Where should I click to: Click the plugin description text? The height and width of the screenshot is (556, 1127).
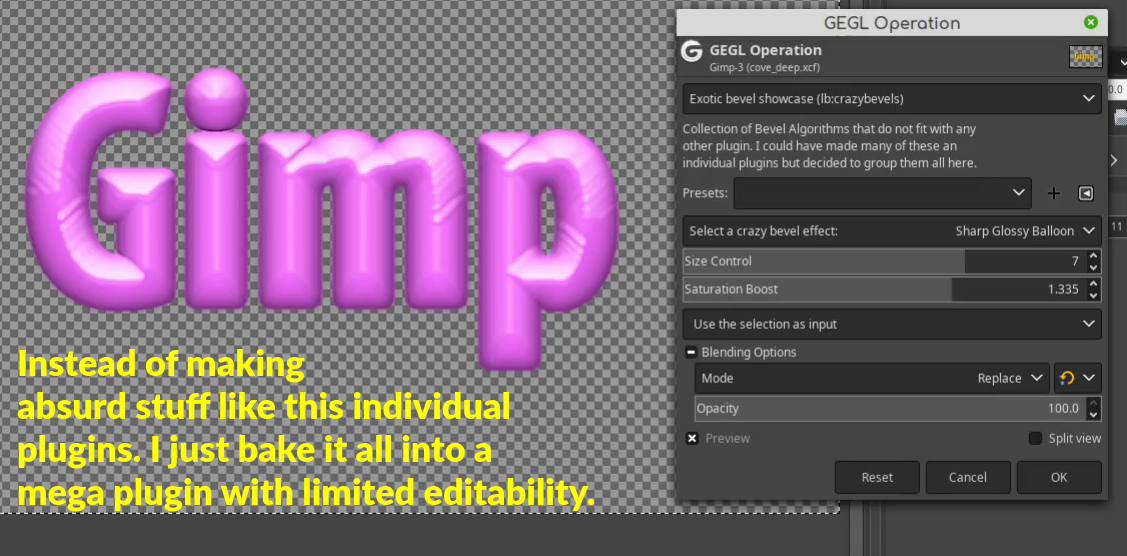tap(829, 146)
